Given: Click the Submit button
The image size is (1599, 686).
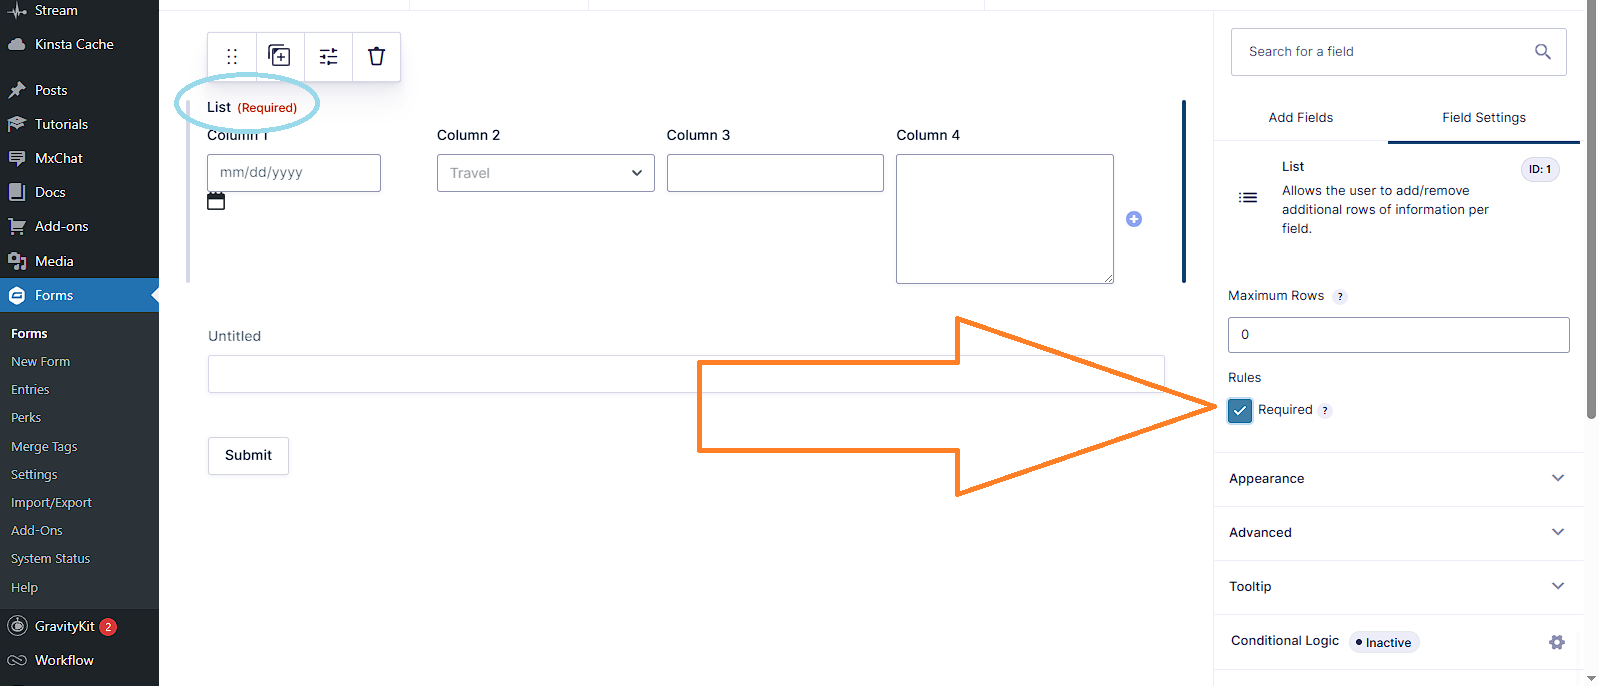Looking at the screenshot, I should coord(248,455).
